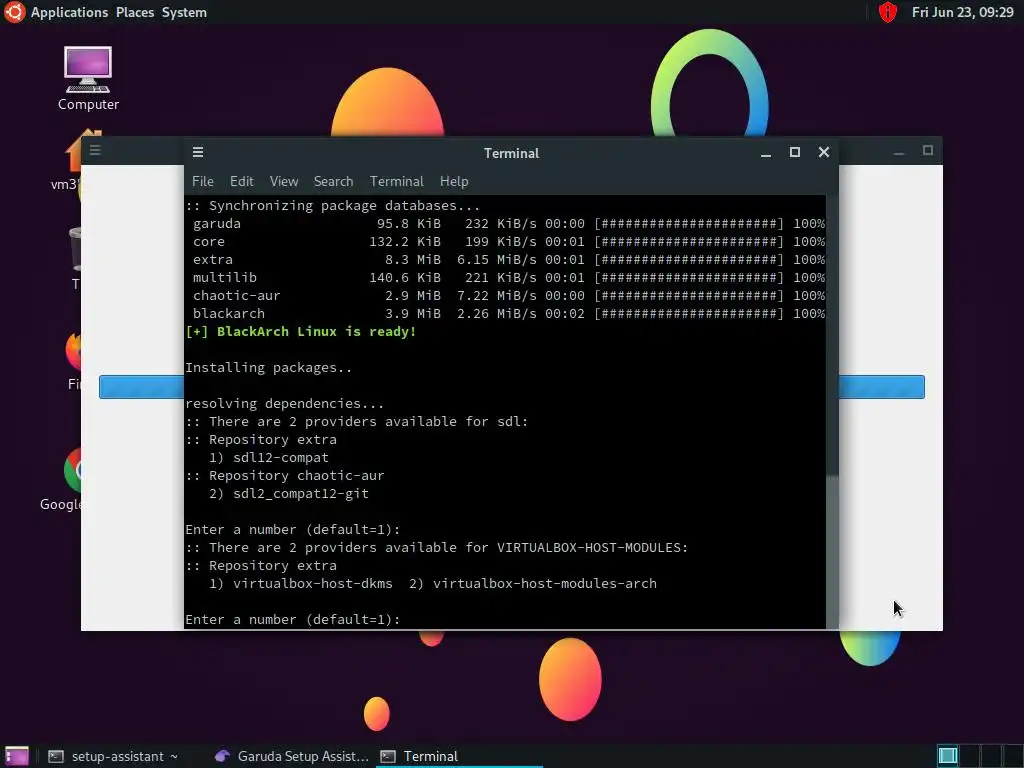Viewport: 1024px width, 768px height.
Task: Minimize the Terminal window
Action: click(x=766, y=153)
